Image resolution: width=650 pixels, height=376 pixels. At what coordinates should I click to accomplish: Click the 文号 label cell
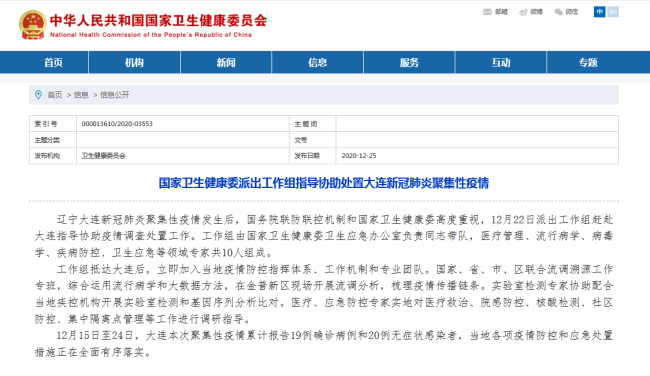pyautogui.click(x=313, y=140)
